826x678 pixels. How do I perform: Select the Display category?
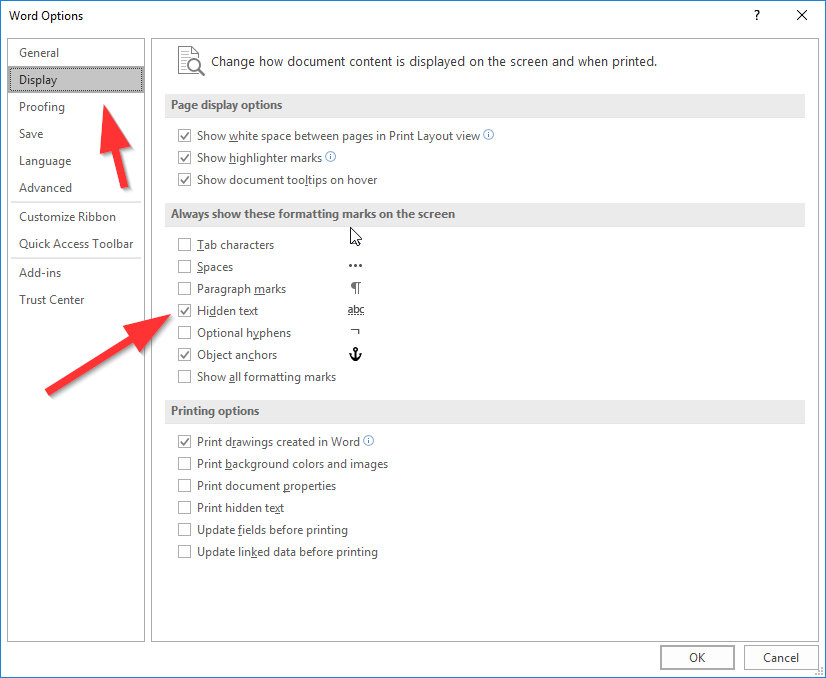pyautogui.click(x=76, y=80)
